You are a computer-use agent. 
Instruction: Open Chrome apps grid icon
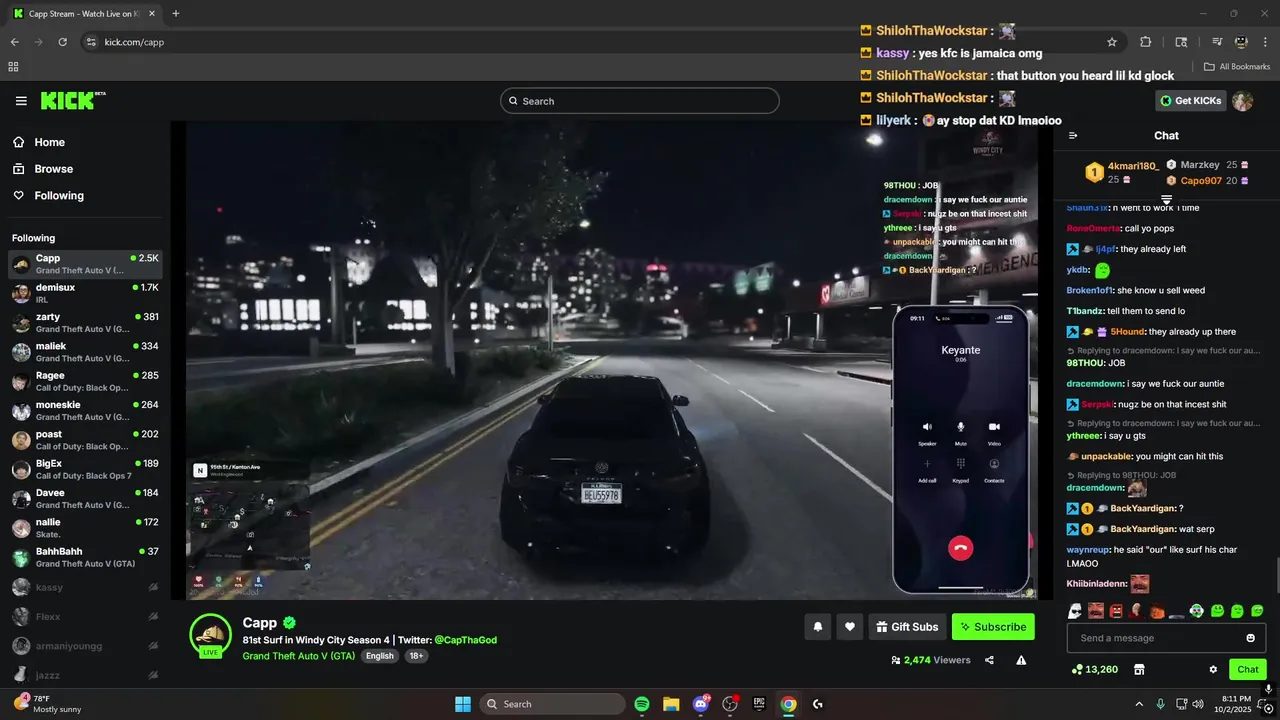click(13, 67)
